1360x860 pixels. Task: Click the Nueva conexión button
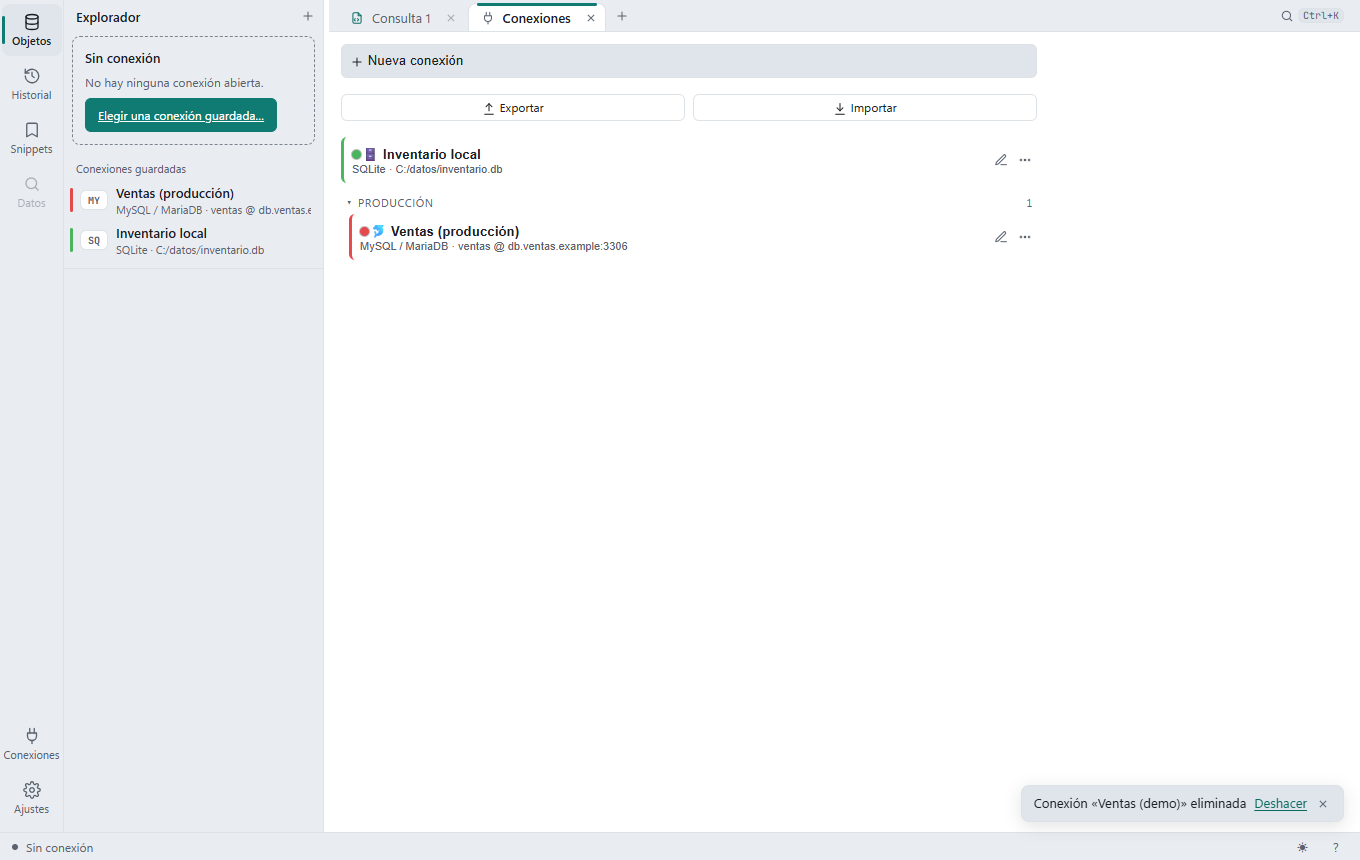coord(689,61)
